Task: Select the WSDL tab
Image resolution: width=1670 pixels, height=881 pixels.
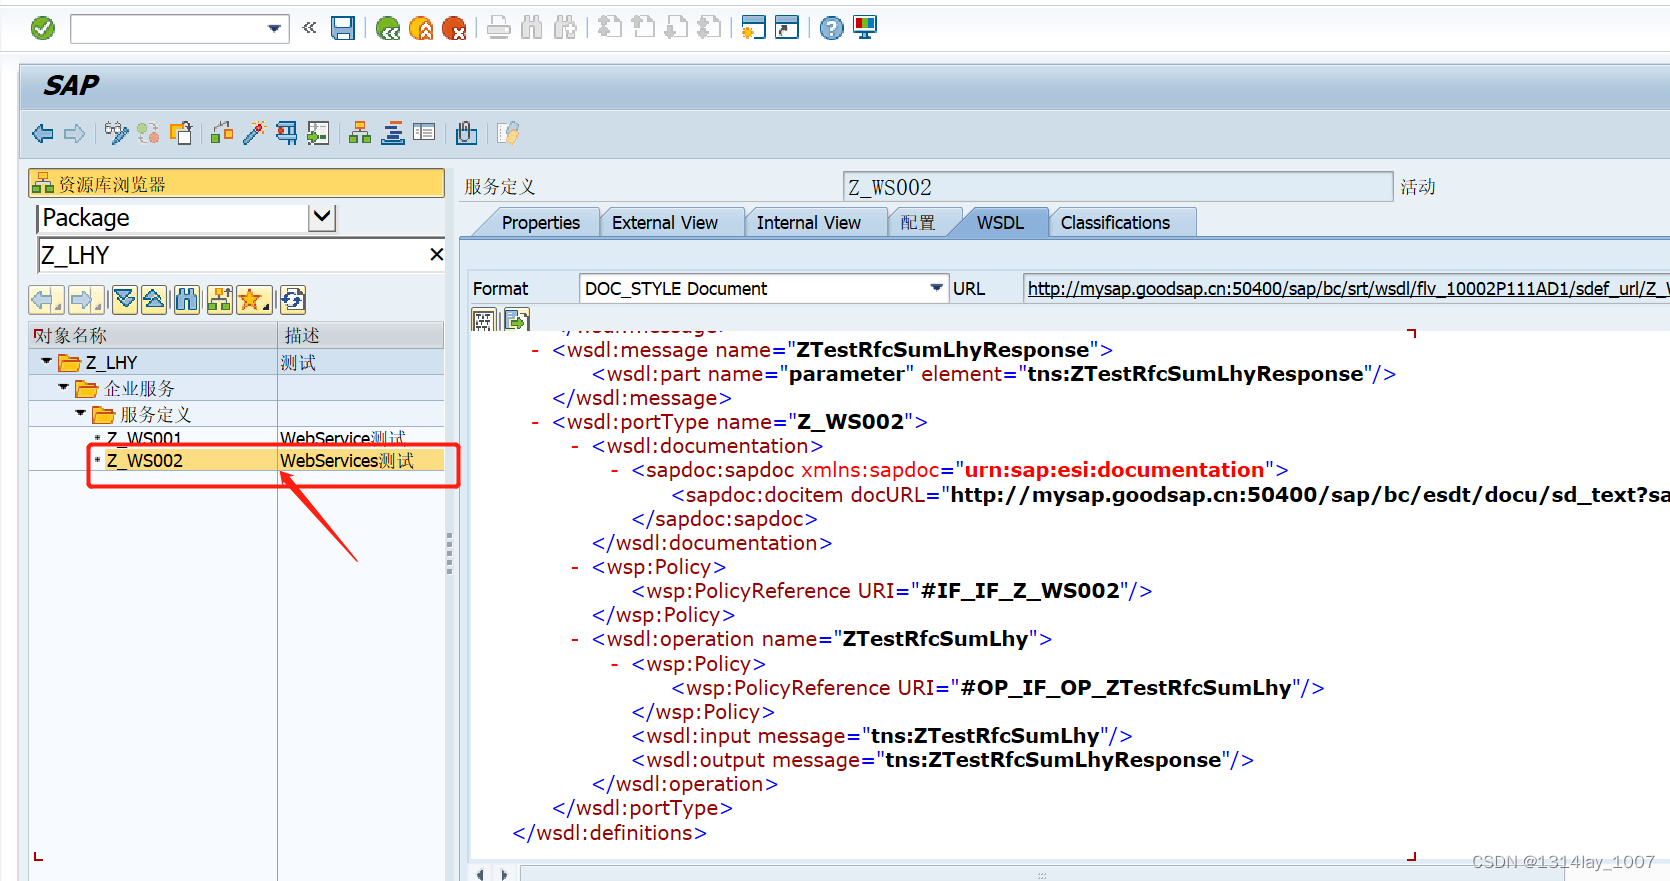Action: pyautogui.click(x=1000, y=222)
